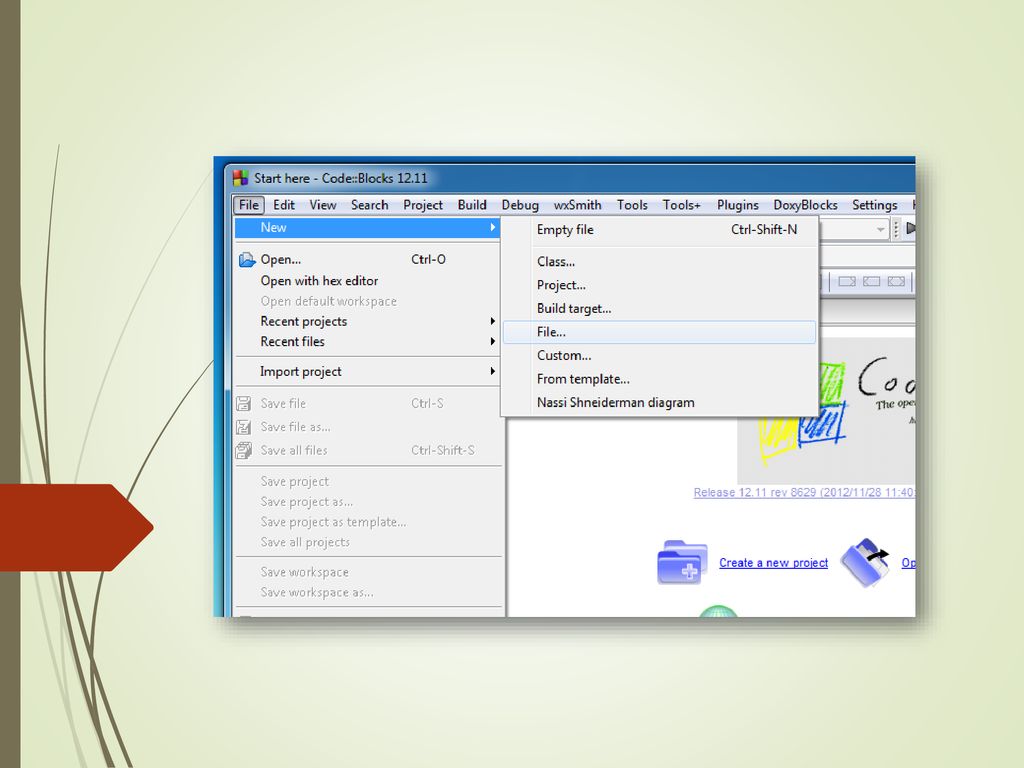Expand the Recent projects submenu
Image resolution: width=1024 pixels, height=768 pixels.
pos(367,321)
